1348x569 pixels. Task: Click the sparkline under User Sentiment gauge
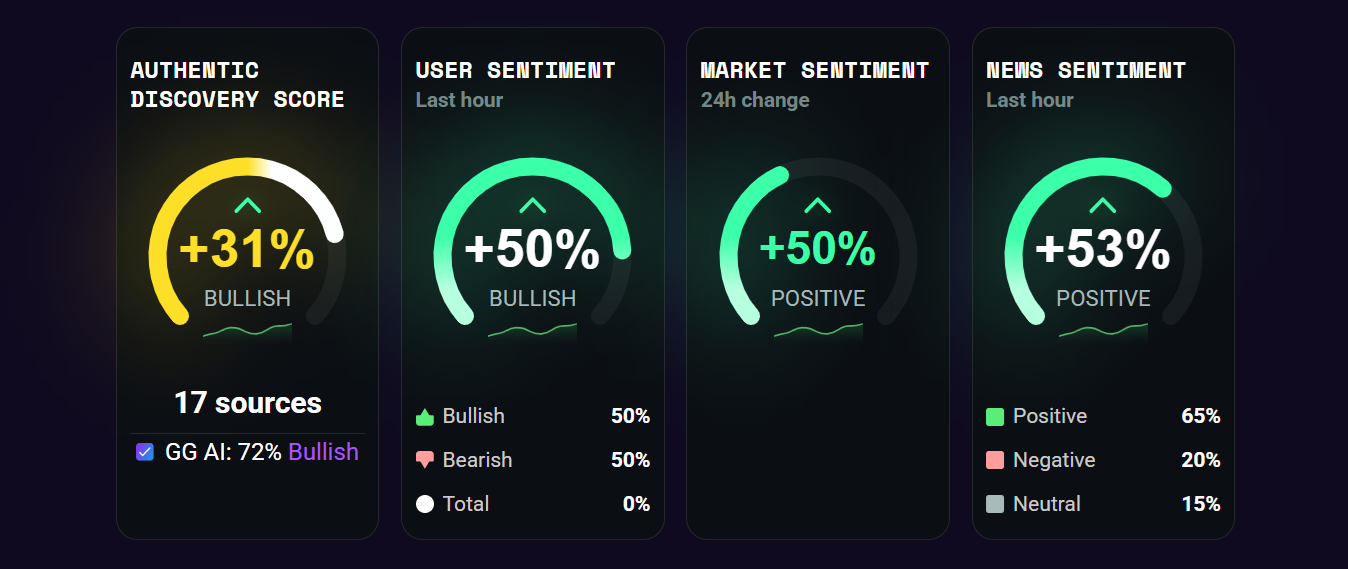tap(532, 331)
